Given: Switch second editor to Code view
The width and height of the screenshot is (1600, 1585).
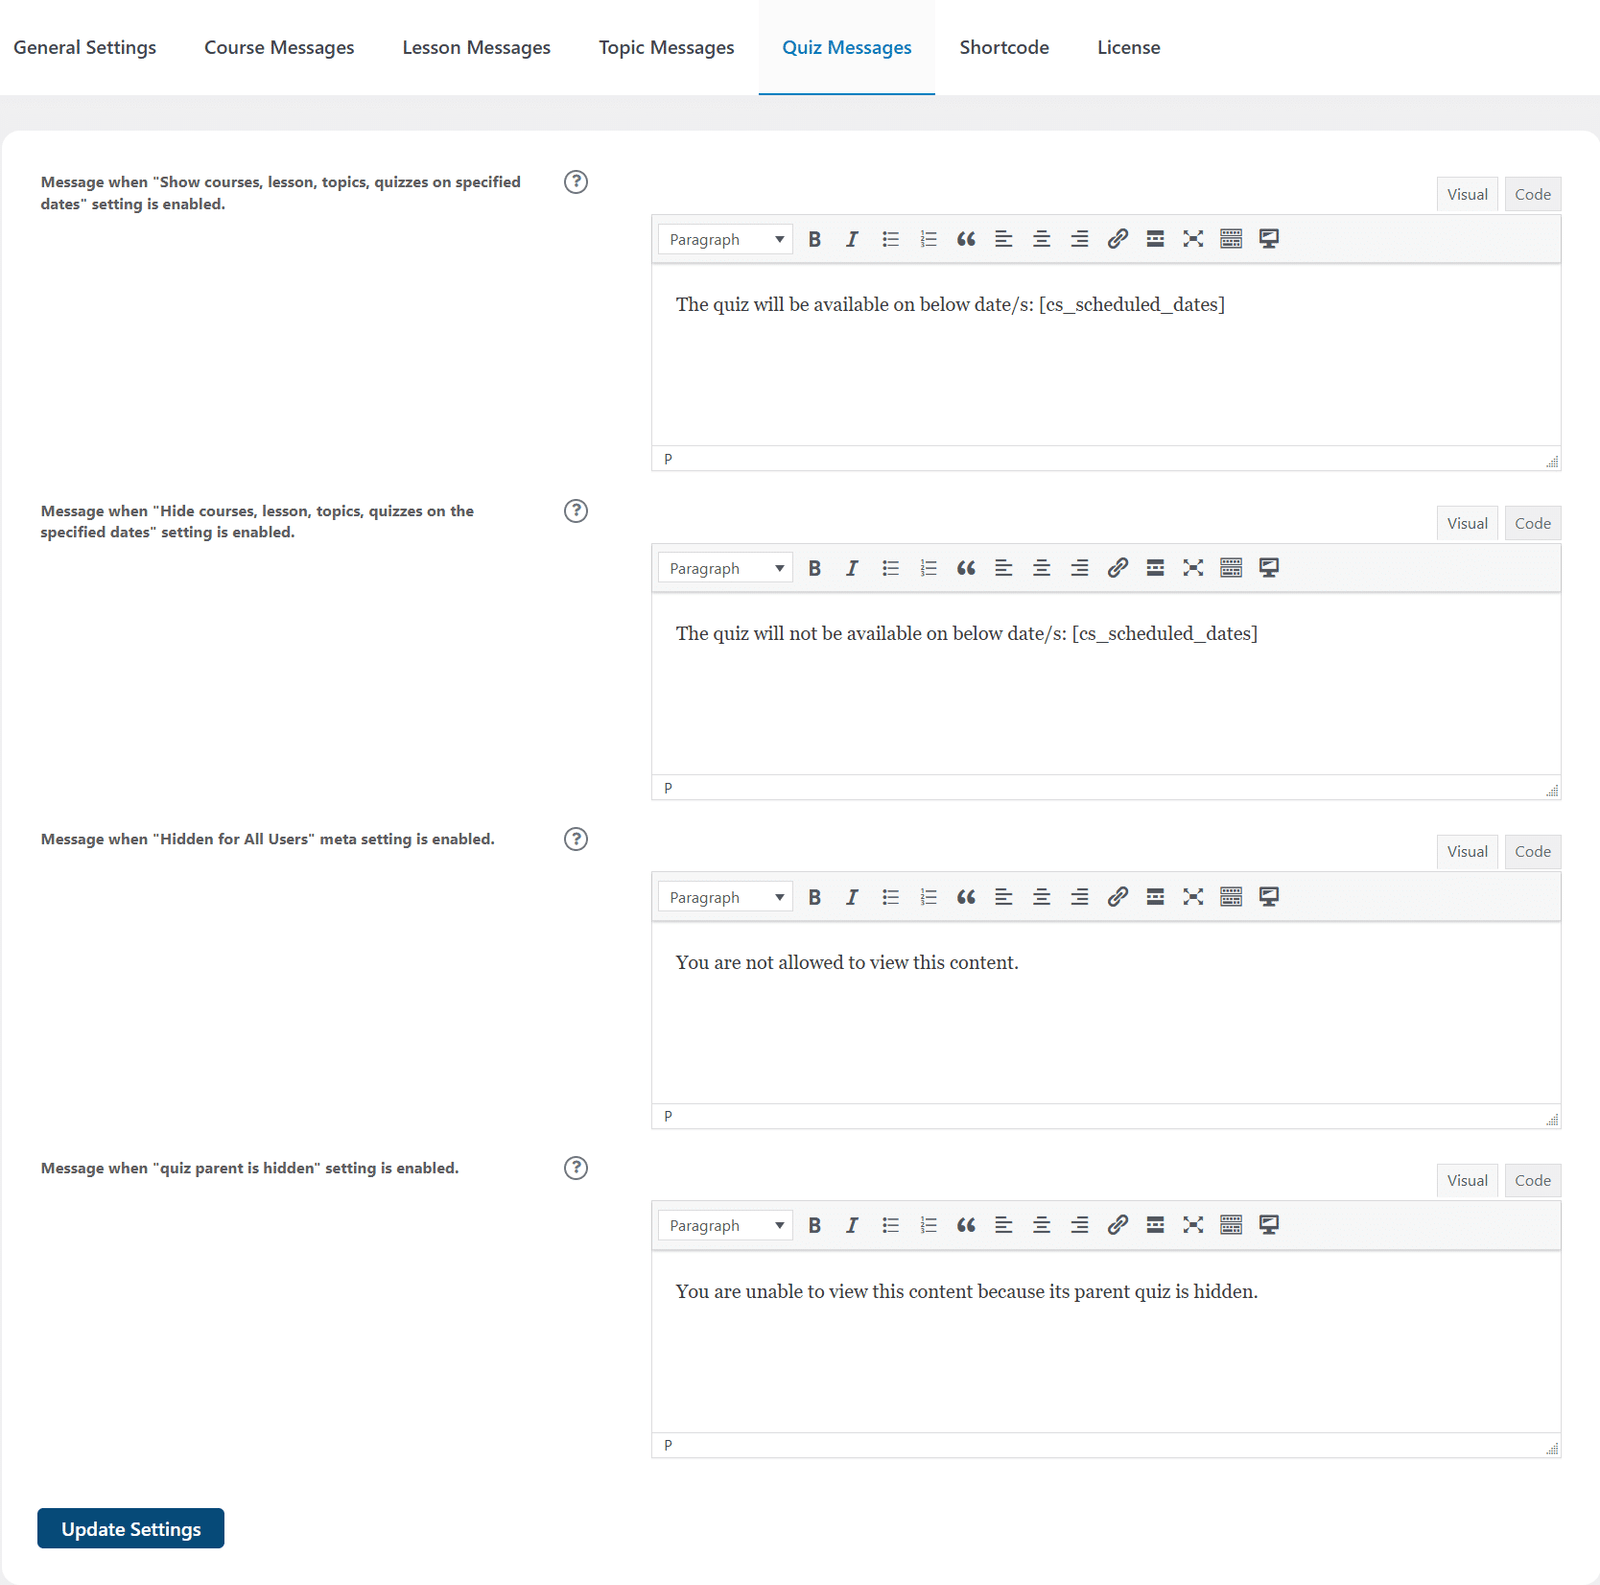Looking at the screenshot, I should pyautogui.click(x=1532, y=523).
